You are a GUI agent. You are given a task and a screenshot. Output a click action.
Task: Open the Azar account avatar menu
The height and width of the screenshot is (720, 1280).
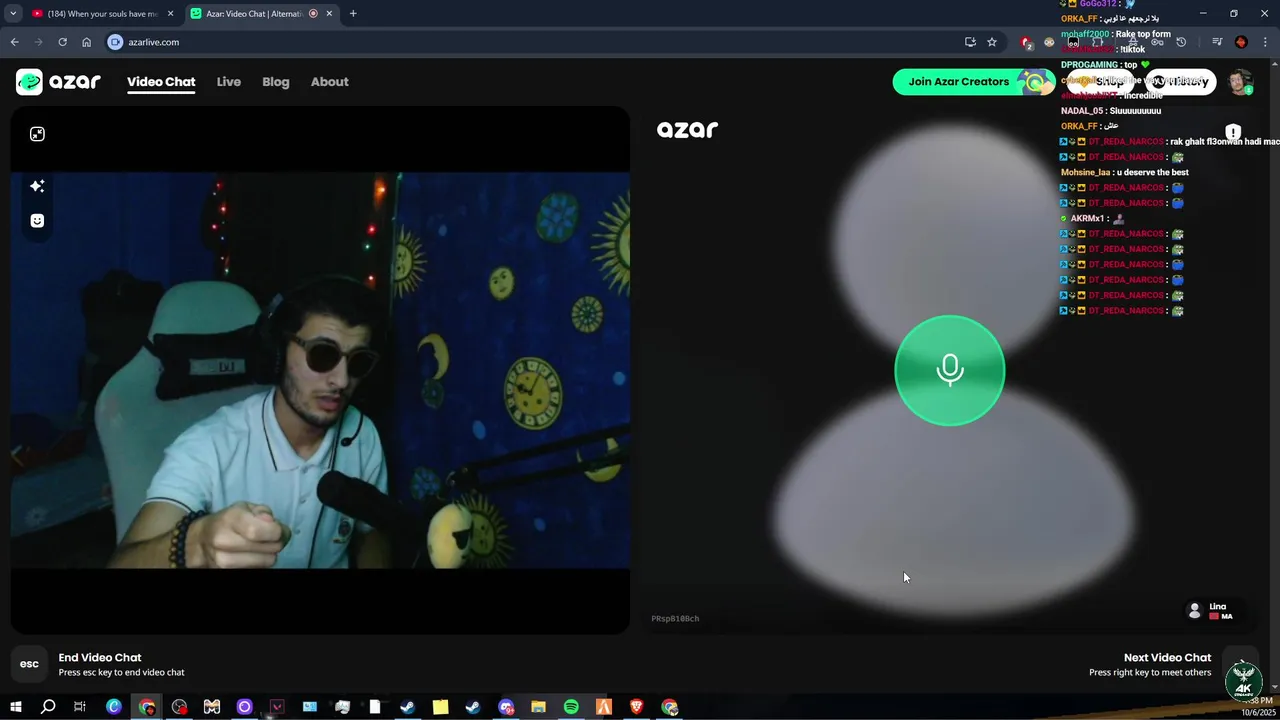(1240, 82)
